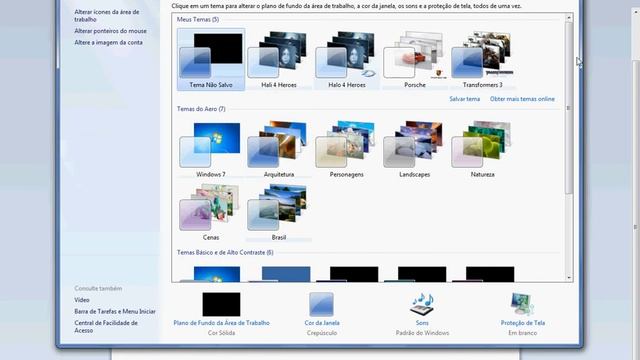Click the Padrão do Windows label
This screenshot has height=360, width=640.
click(422, 333)
